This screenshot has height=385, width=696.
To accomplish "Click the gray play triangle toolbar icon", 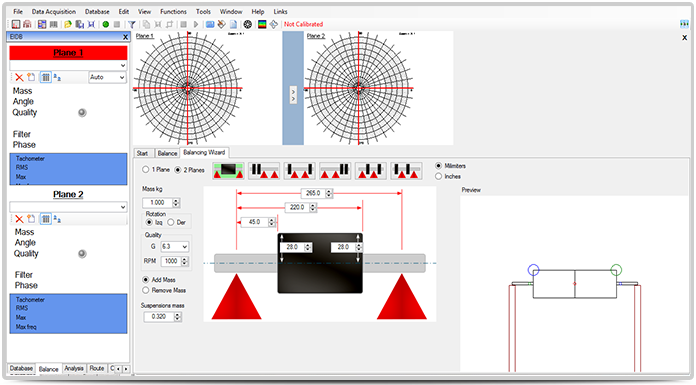I will [196, 24].
